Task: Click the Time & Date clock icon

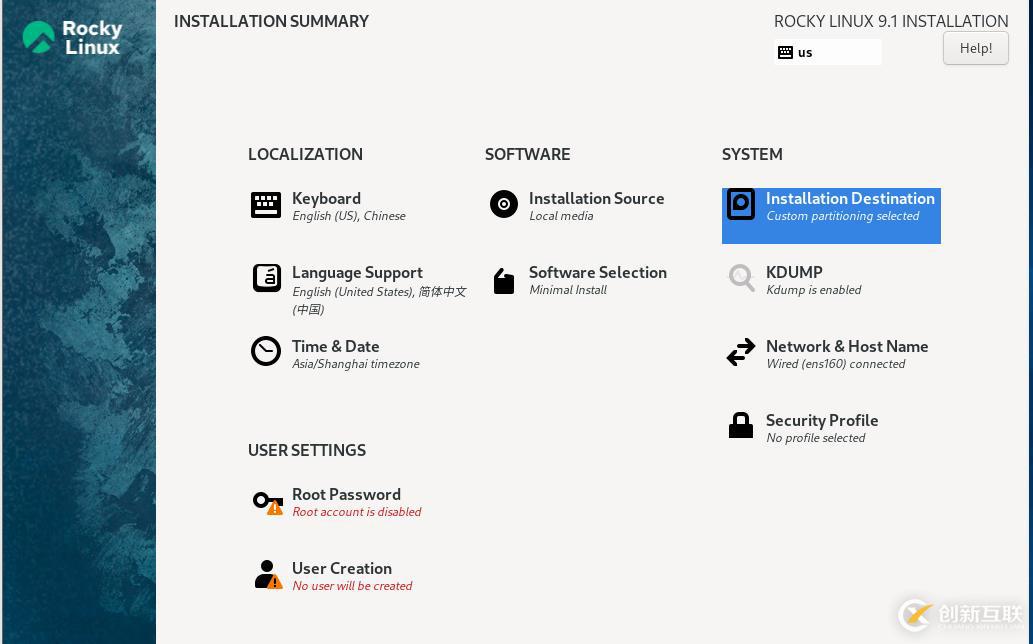Action: pos(266,352)
